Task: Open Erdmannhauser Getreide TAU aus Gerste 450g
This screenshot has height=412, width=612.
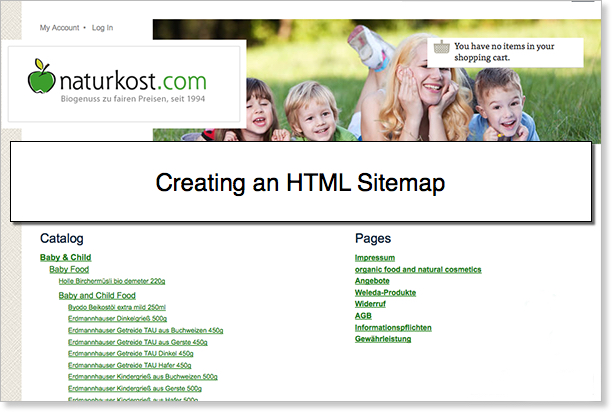Action: (x=138, y=342)
